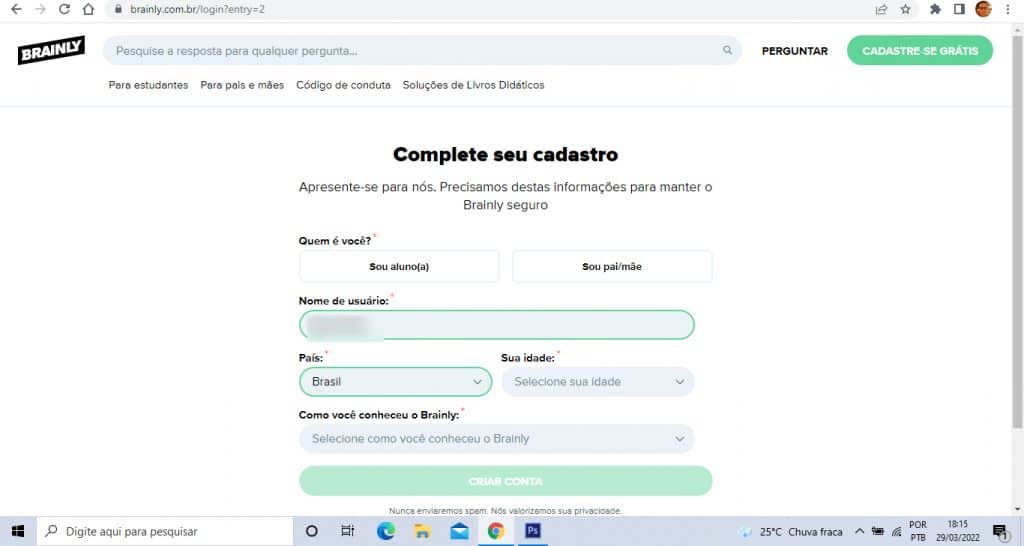This screenshot has height=546, width=1024.
Task: Click the Brainly question search field
Action: click(422, 50)
